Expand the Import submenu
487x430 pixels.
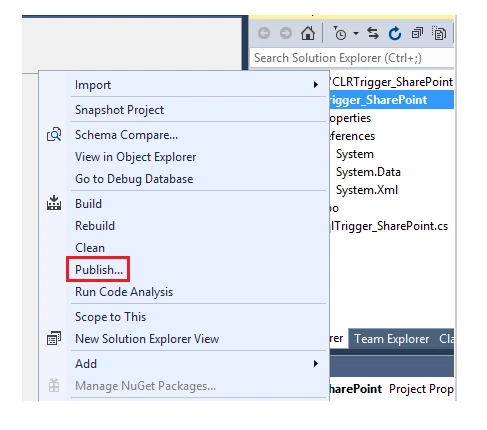point(198,85)
